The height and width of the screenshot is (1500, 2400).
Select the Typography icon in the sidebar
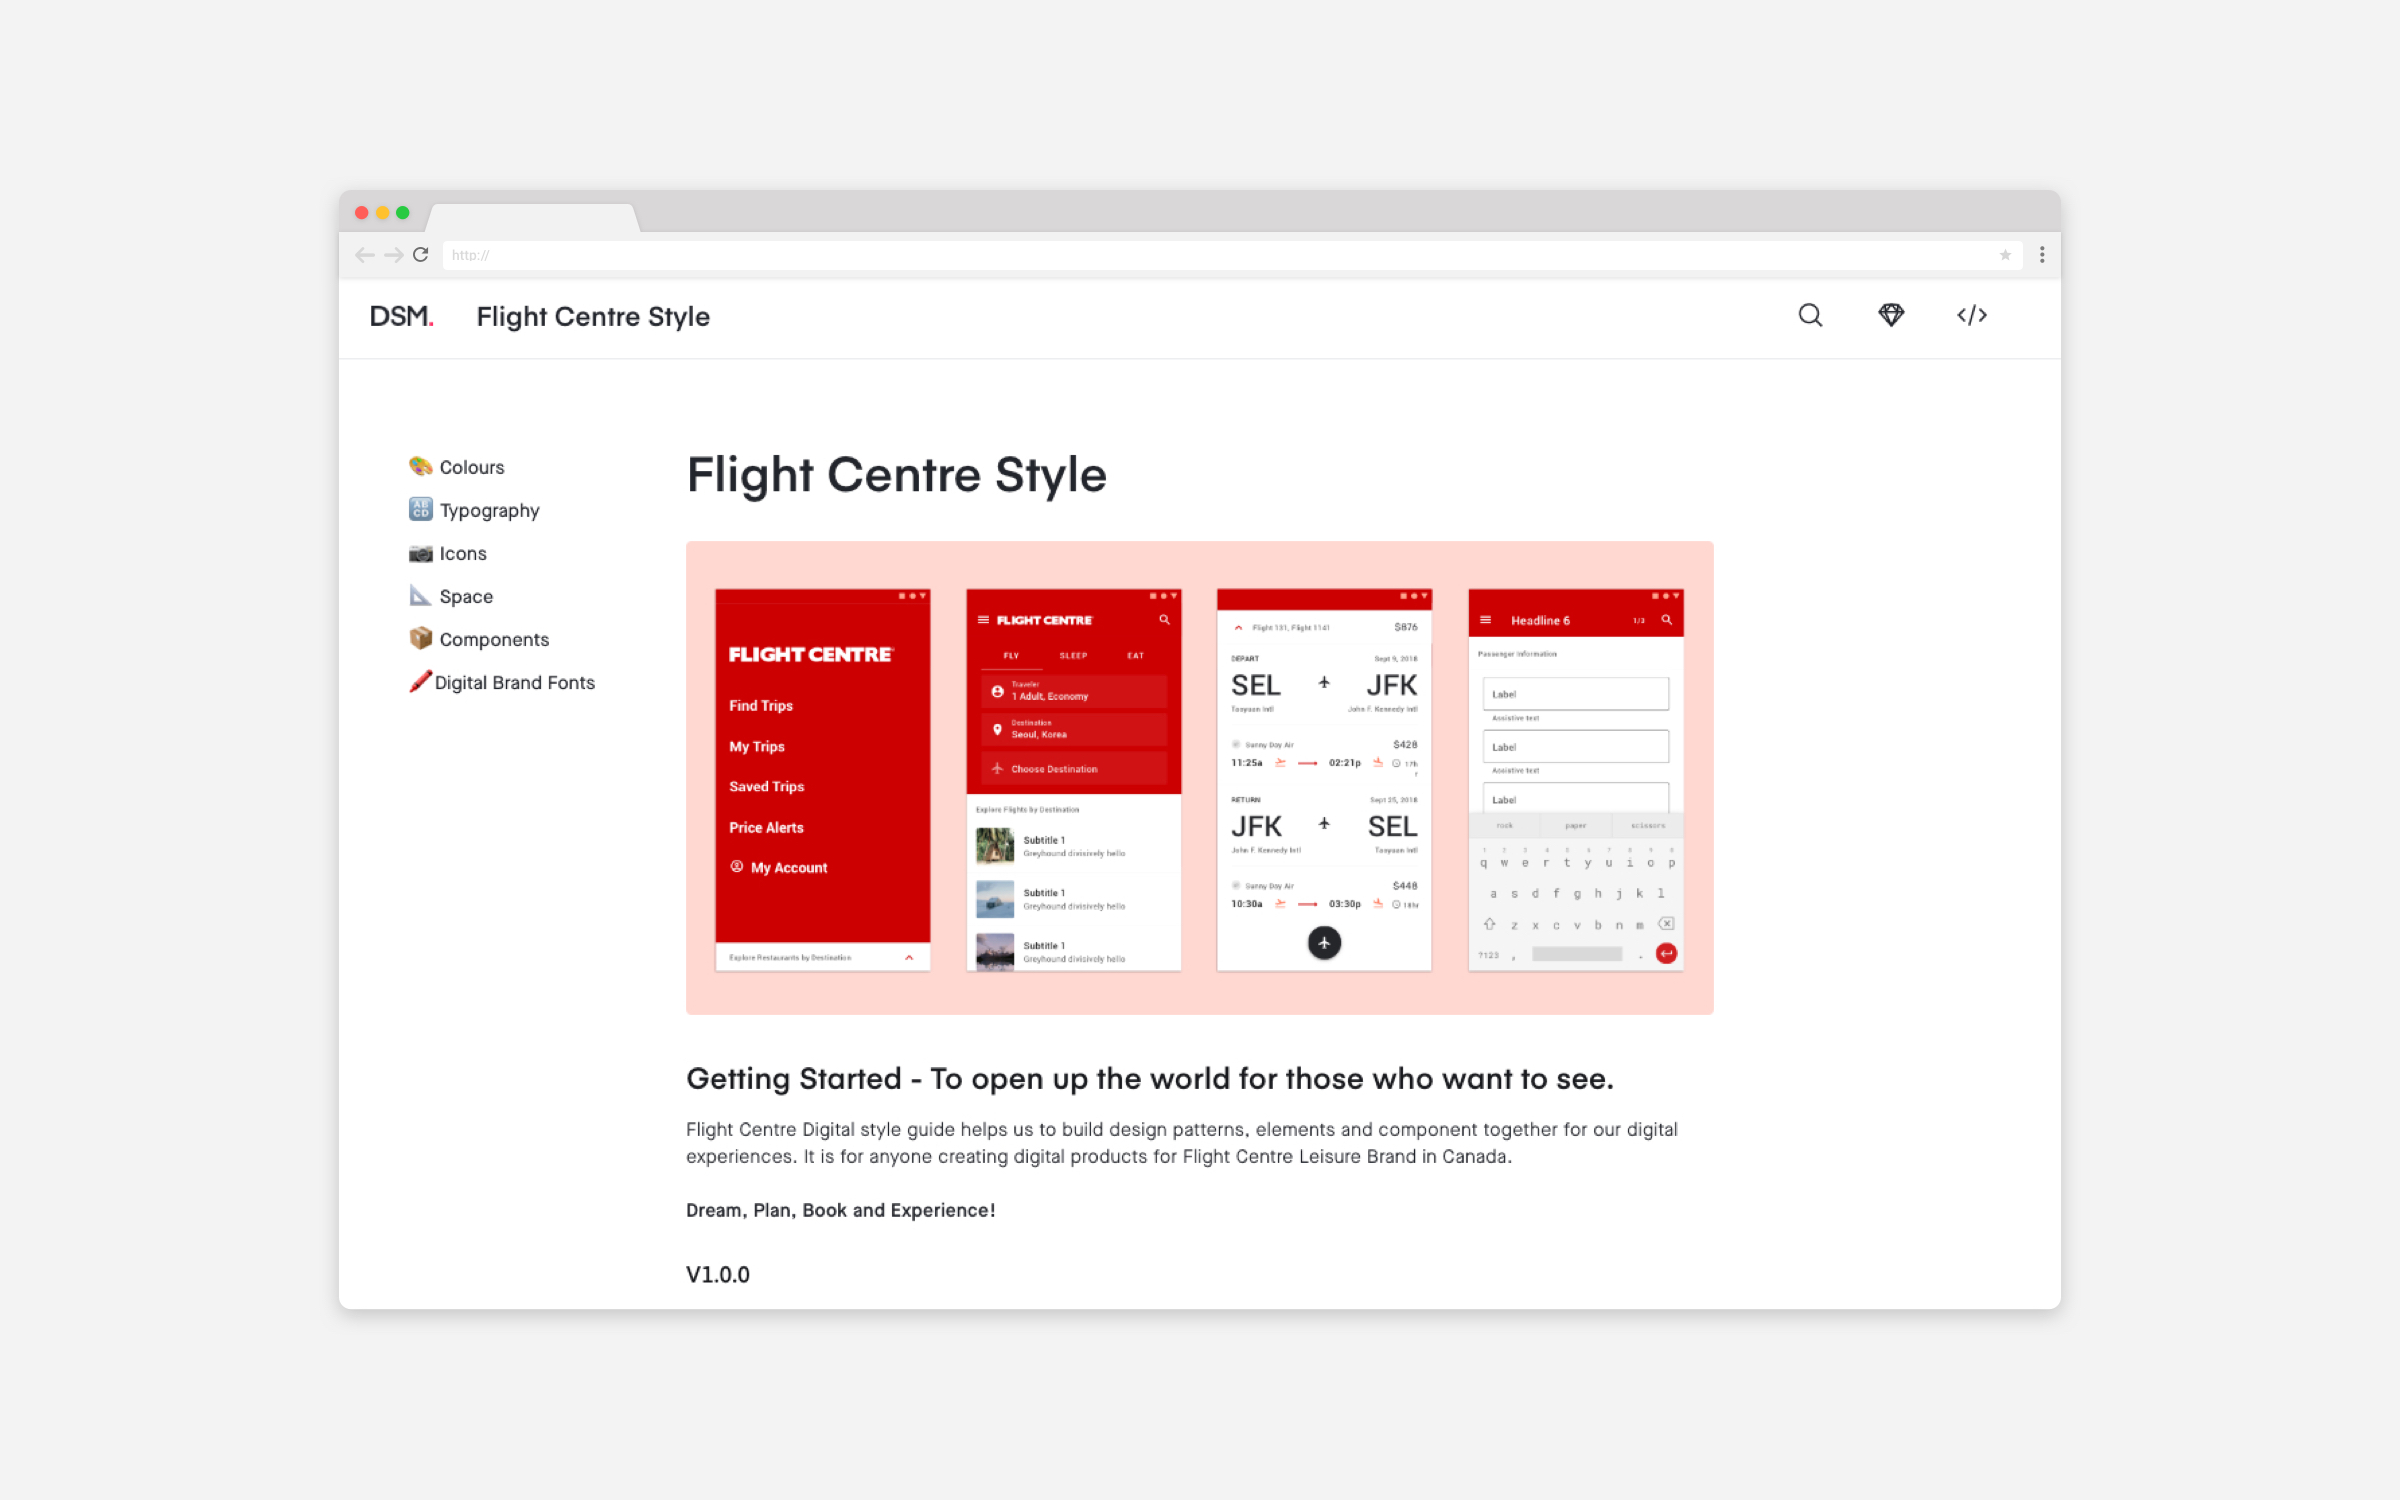click(x=419, y=510)
